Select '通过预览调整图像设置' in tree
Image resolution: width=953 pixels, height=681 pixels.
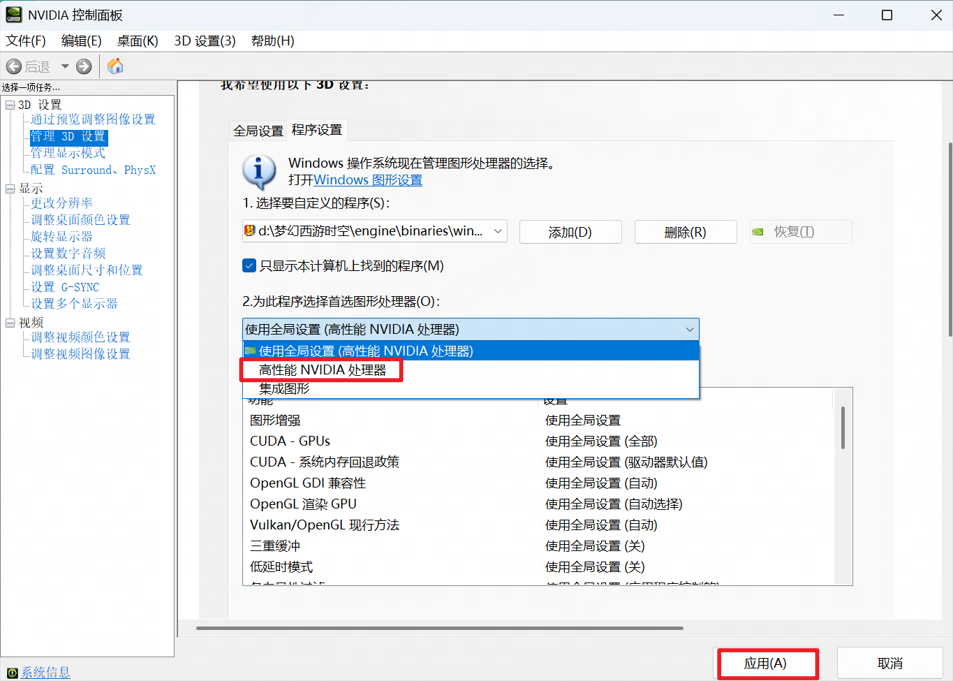[x=93, y=119]
